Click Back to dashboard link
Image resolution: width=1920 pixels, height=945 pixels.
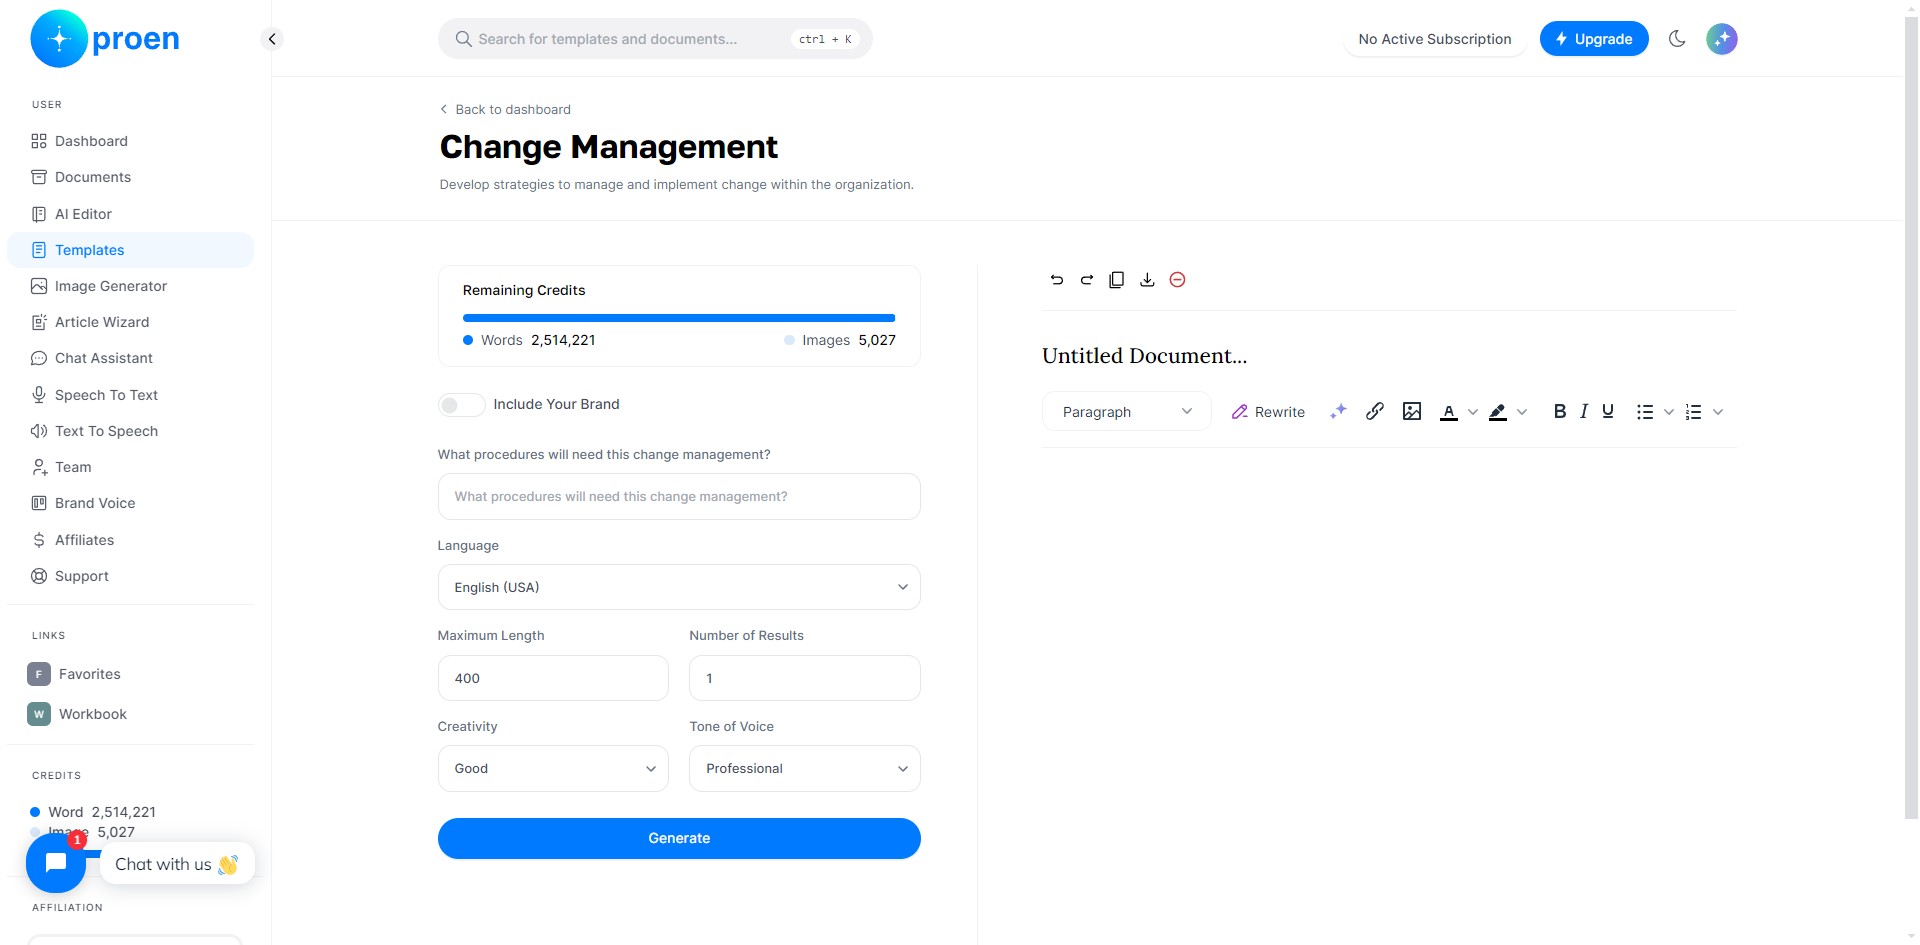(505, 109)
